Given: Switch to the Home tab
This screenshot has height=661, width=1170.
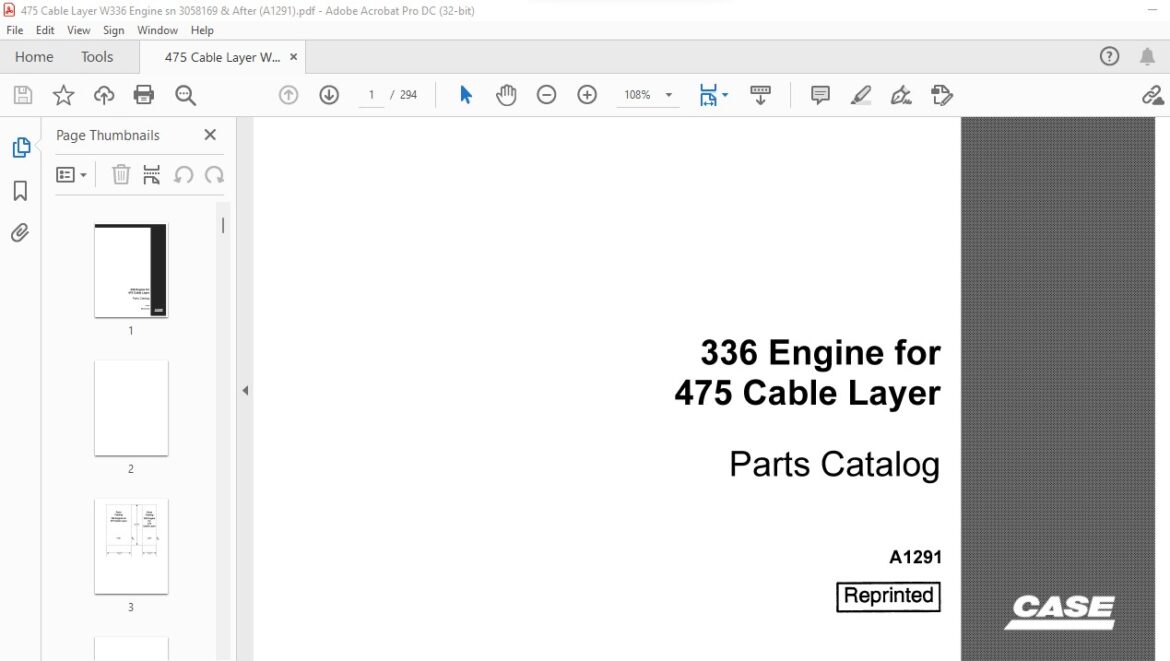Looking at the screenshot, I should coord(34,57).
